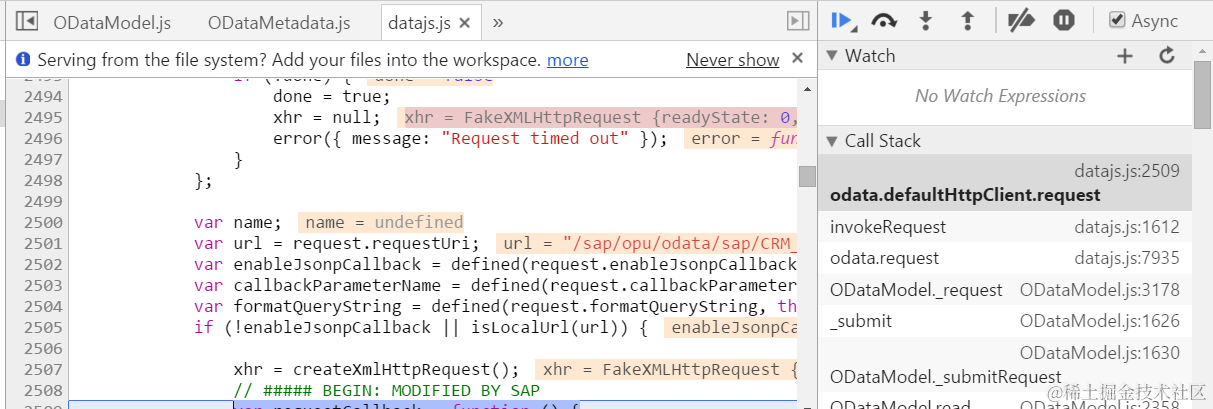The image size is (1213, 409).
Task: Switch to ODataMetadata.js tab
Action: tap(279, 22)
